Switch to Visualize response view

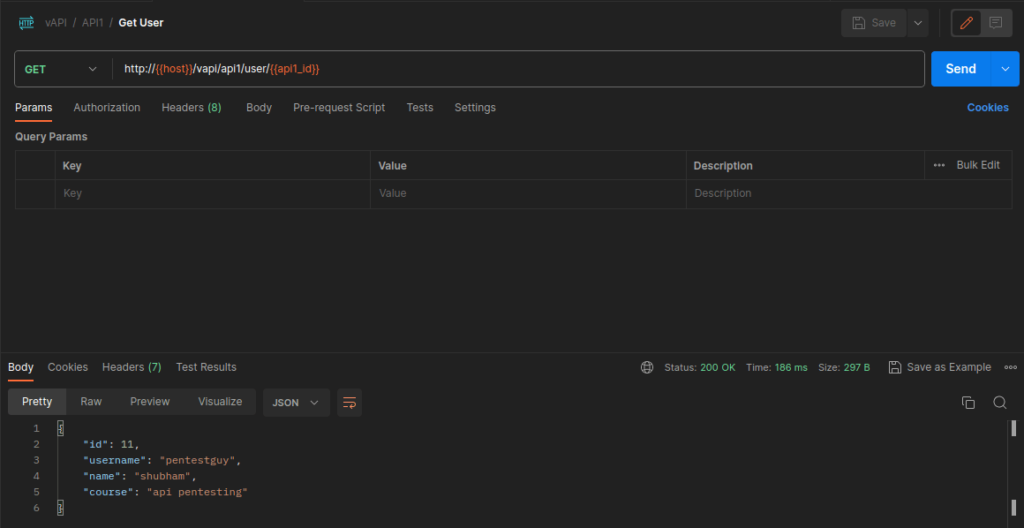point(220,402)
